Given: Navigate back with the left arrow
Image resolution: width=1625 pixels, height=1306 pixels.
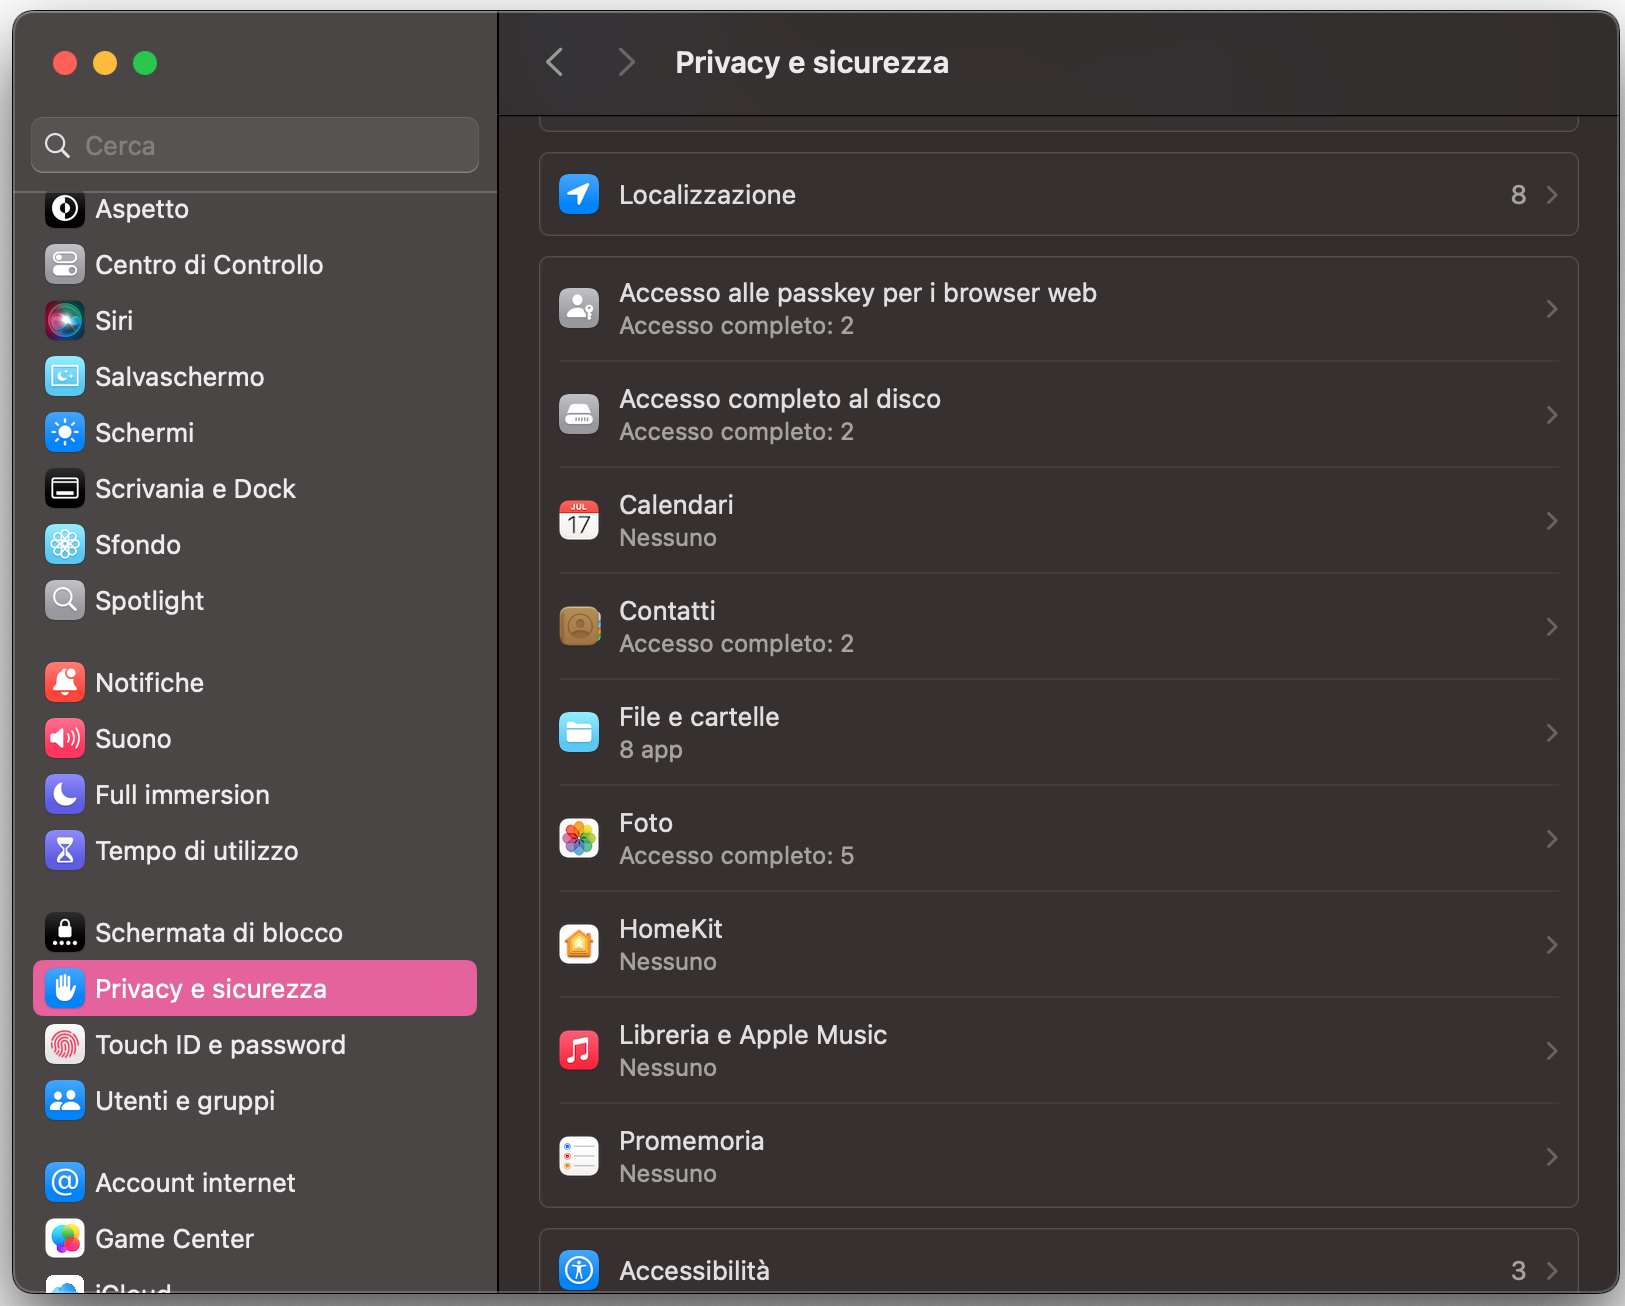Looking at the screenshot, I should [x=554, y=62].
